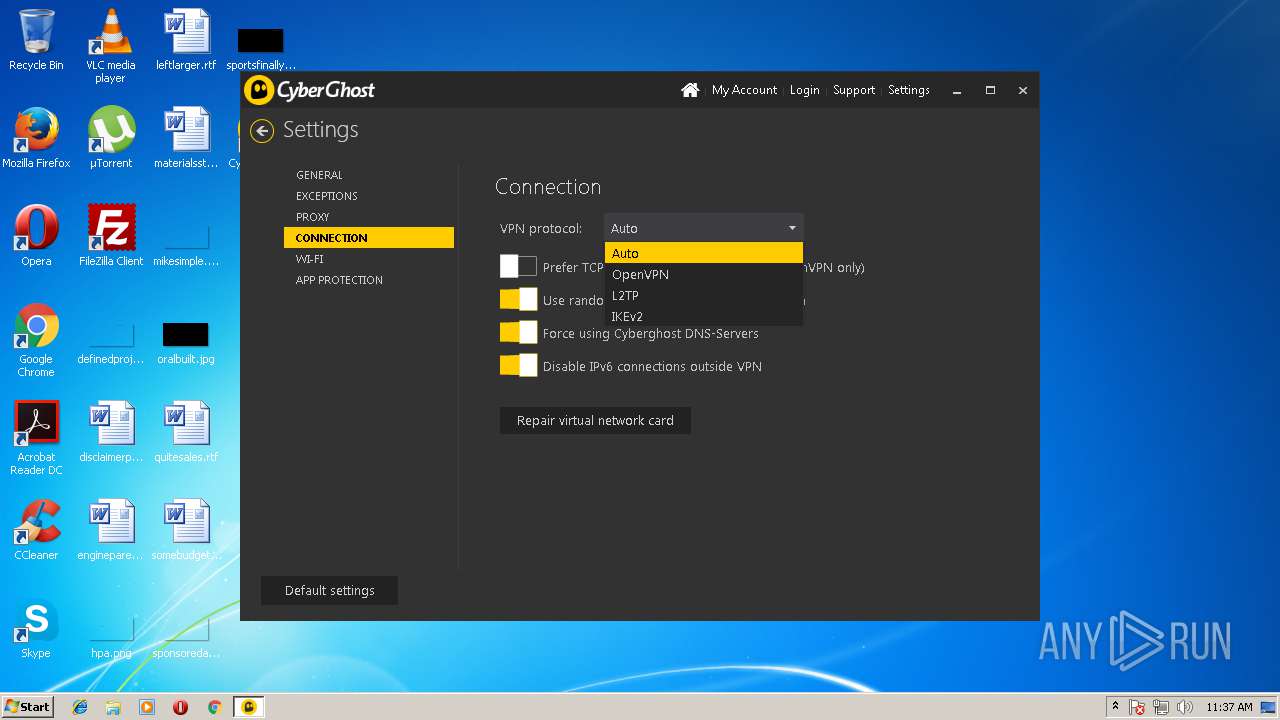Go back using the Settings back arrow
Screen dimensions: 1280x720
coord(262,131)
